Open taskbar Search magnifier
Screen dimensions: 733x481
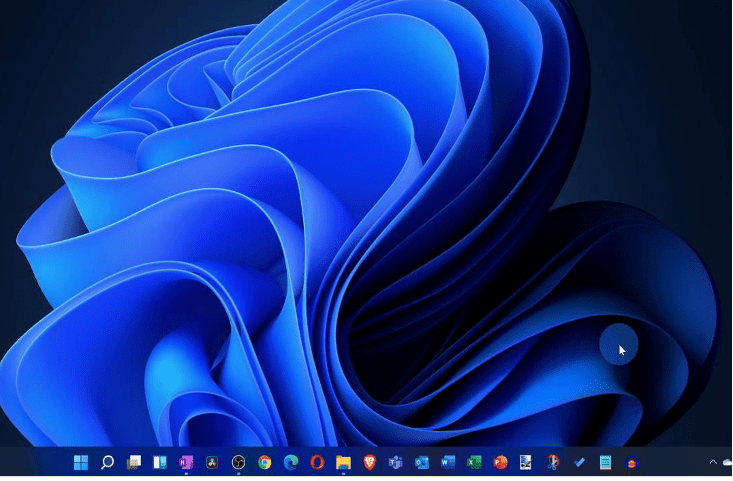(x=108, y=462)
